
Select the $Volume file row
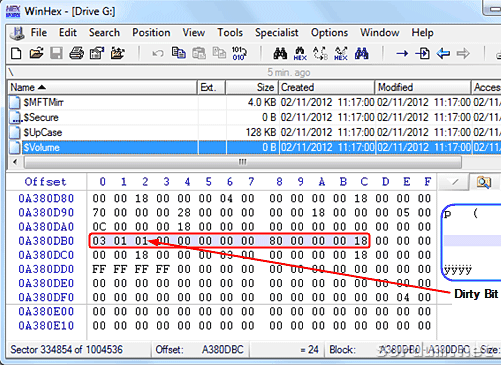pos(254,147)
